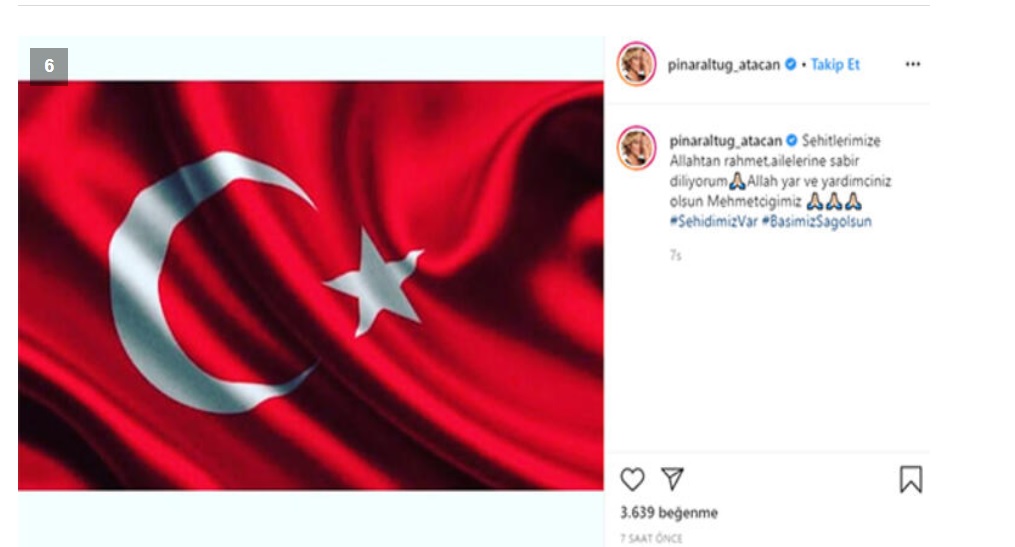1015x547 pixels.
Task: Like the post with the heart icon
Action: pyautogui.click(x=632, y=480)
